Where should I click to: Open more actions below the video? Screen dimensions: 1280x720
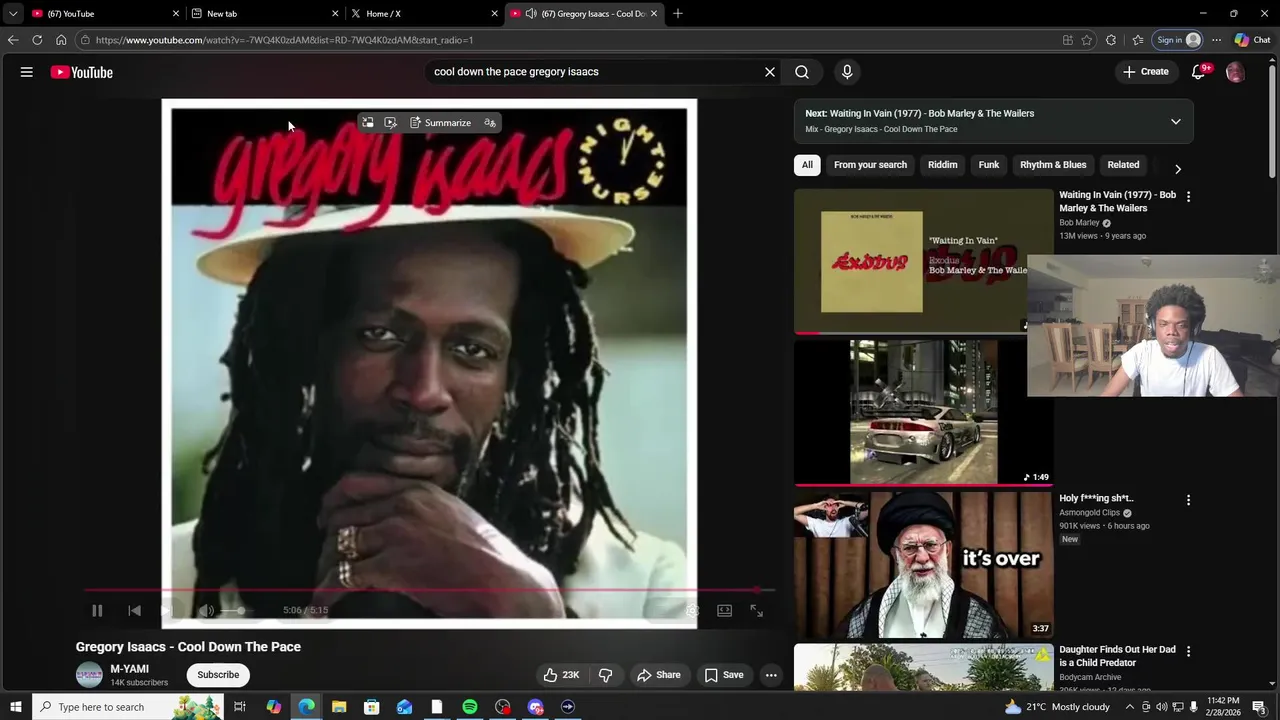coord(771,675)
